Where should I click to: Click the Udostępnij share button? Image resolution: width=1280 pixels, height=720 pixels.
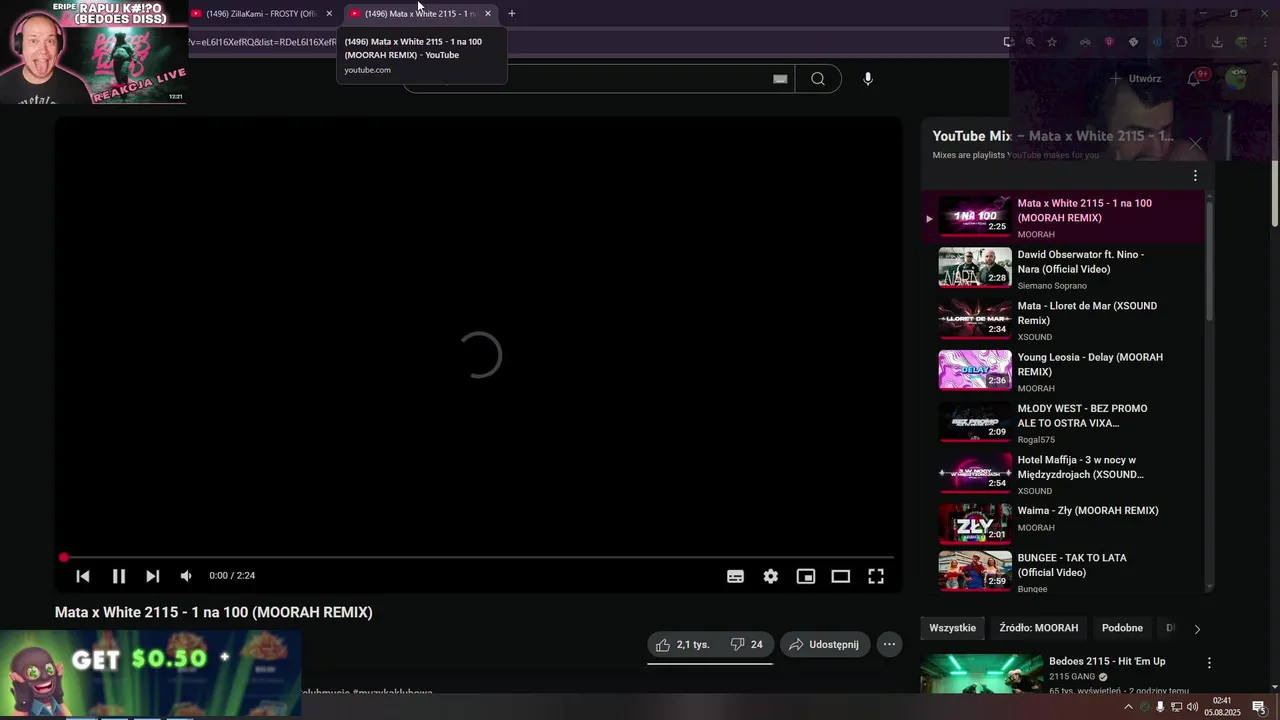pos(825,645)
